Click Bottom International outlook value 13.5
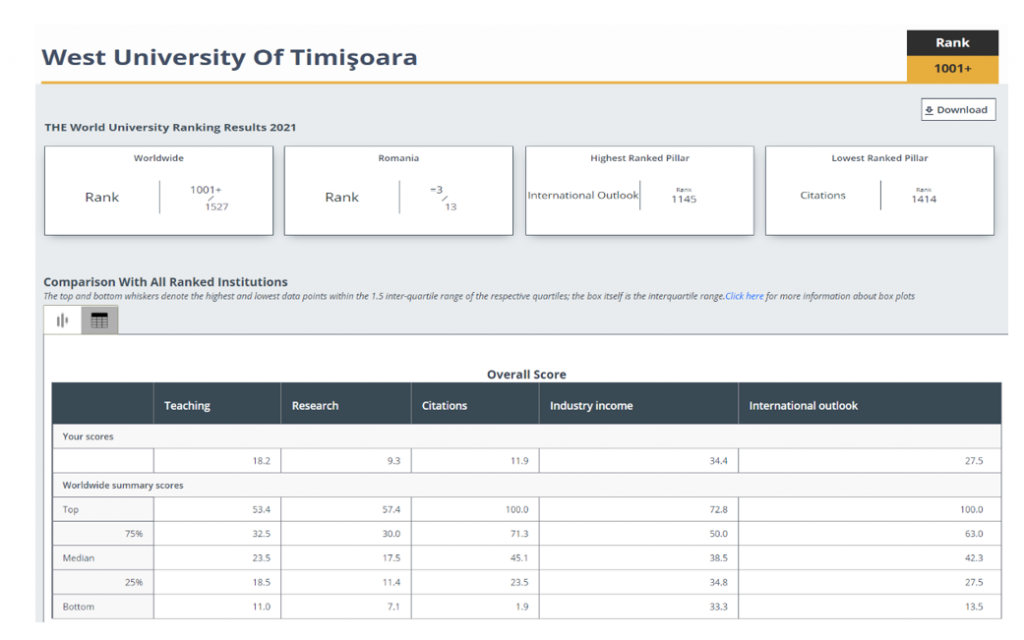The height and width of the screenshot is (640, 1024). [x=974, y=607]
